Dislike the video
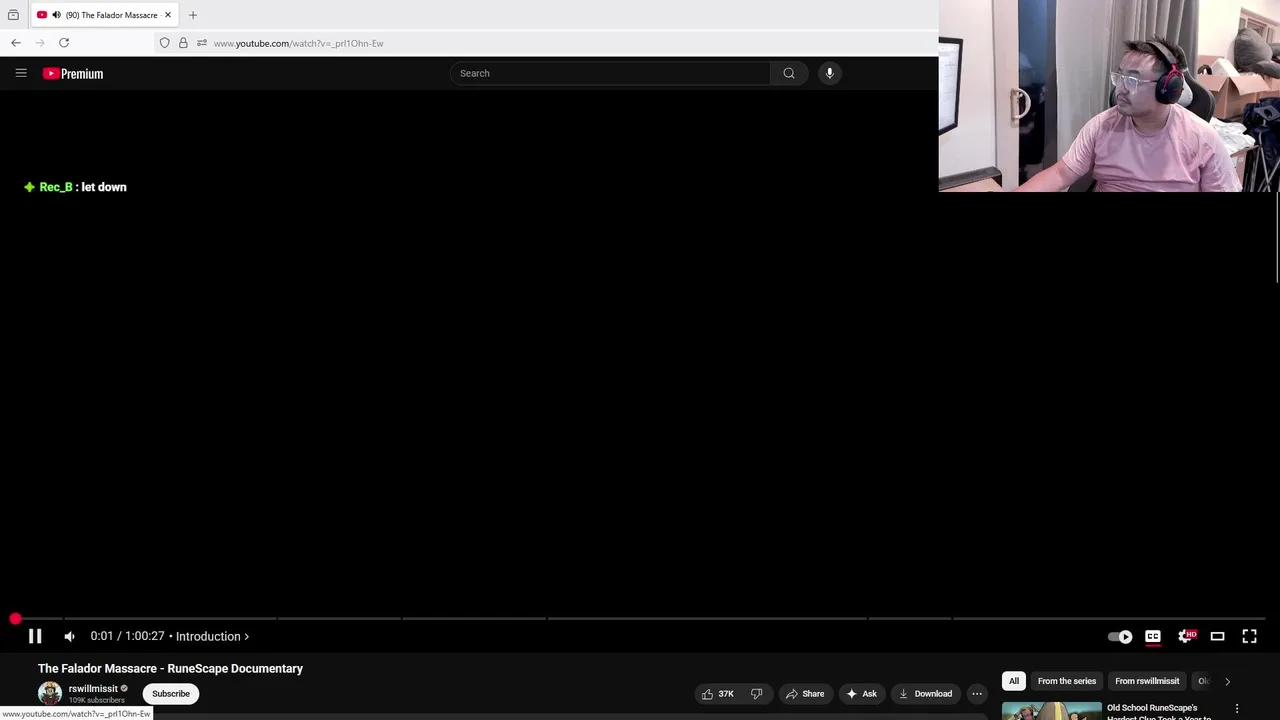The height and width of the screenshot is (720, 1280). [x=757, y=693]
